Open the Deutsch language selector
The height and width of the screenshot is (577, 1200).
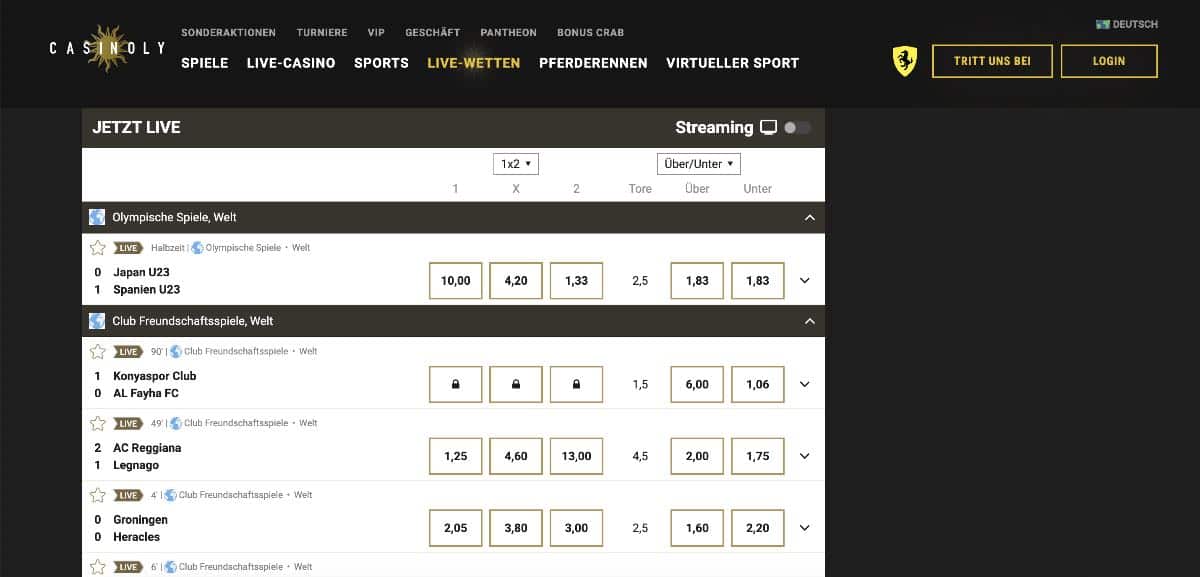[1127, 24]
